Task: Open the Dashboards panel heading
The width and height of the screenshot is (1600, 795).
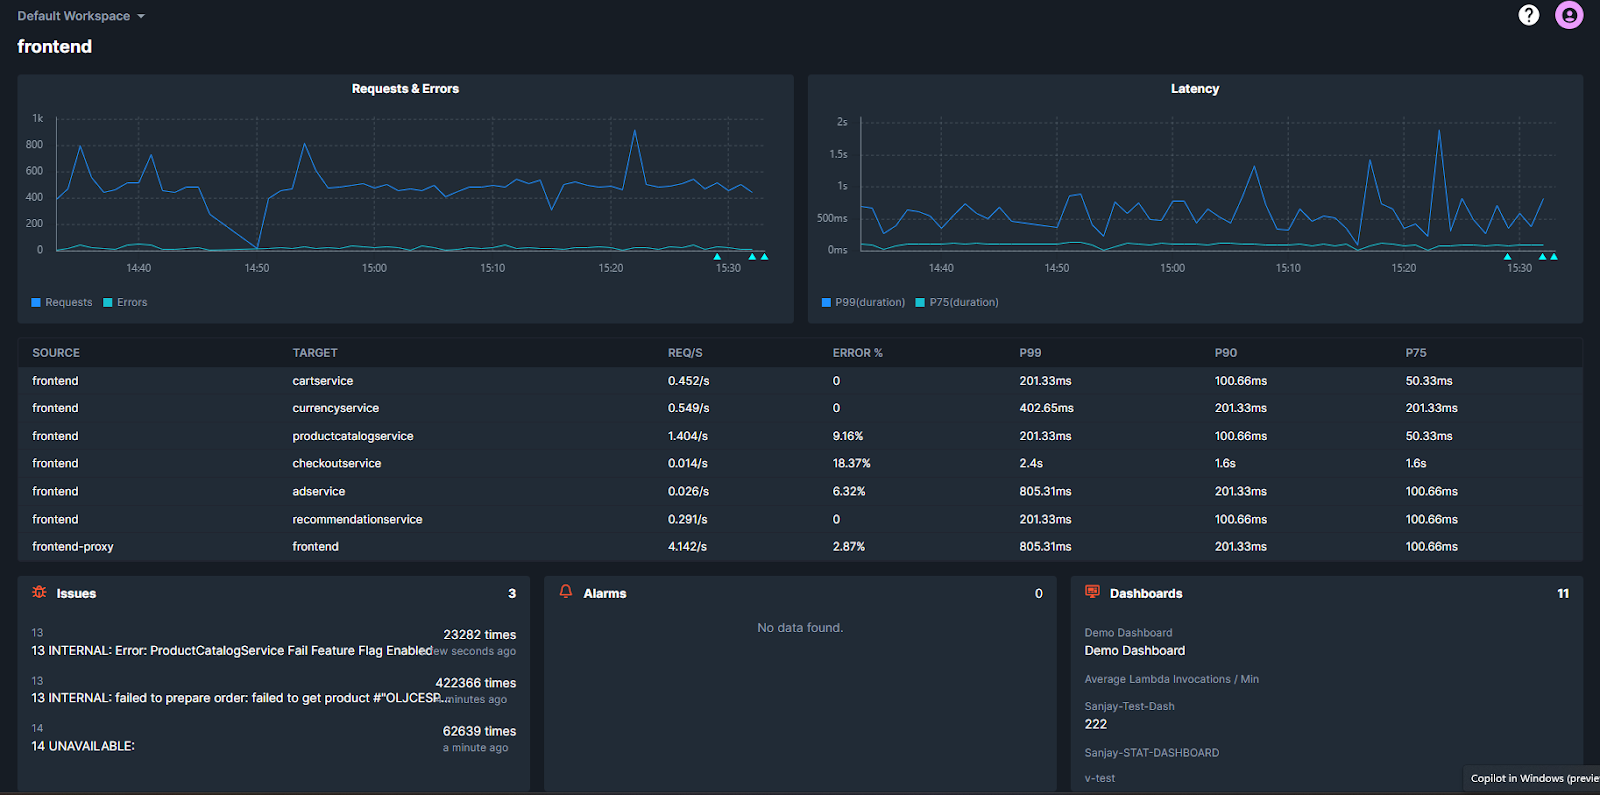Action: (x=1146, y=593)
